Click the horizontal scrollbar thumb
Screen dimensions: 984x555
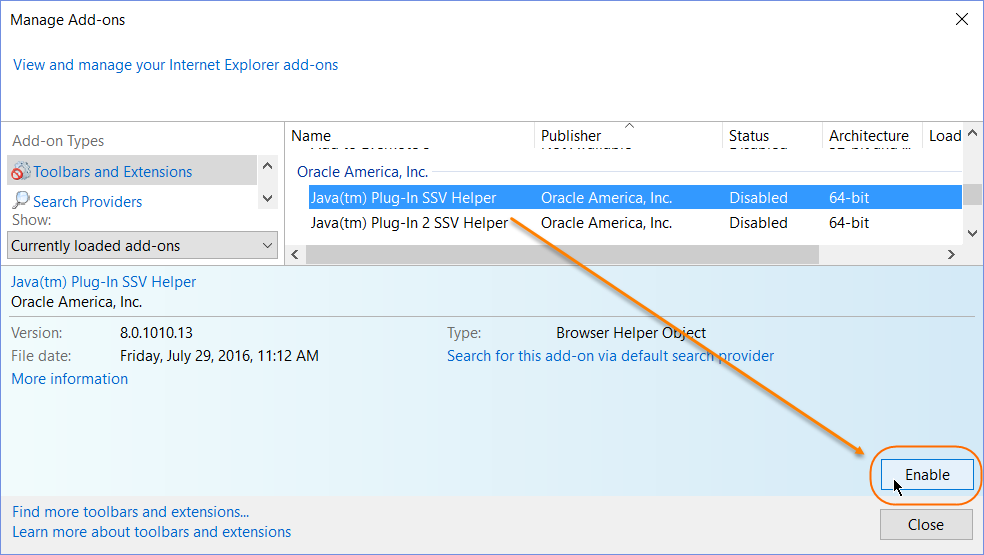pos(562,254)
